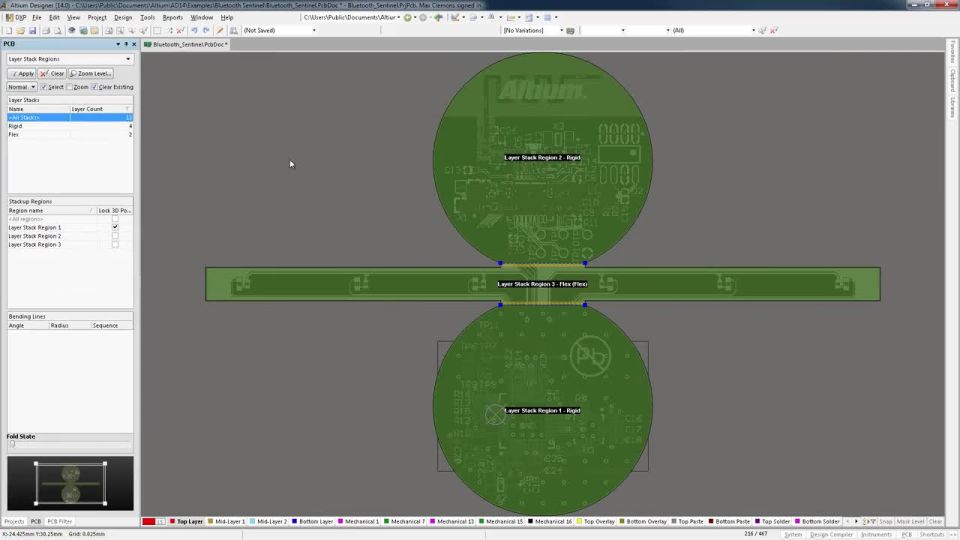Switch to the Projects panel tab

point(14,522)
